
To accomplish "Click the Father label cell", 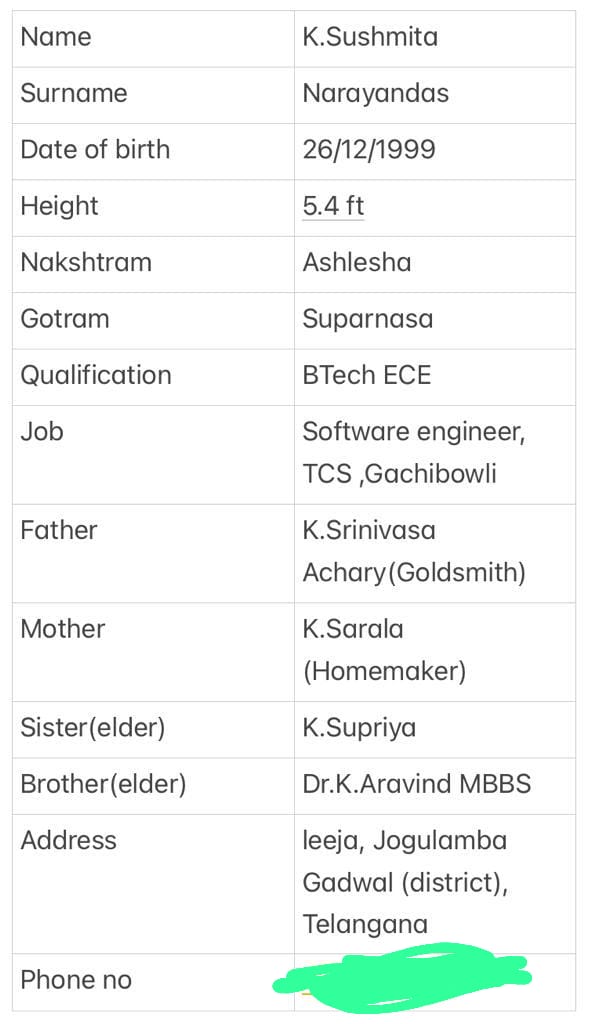I will point(153,553).
